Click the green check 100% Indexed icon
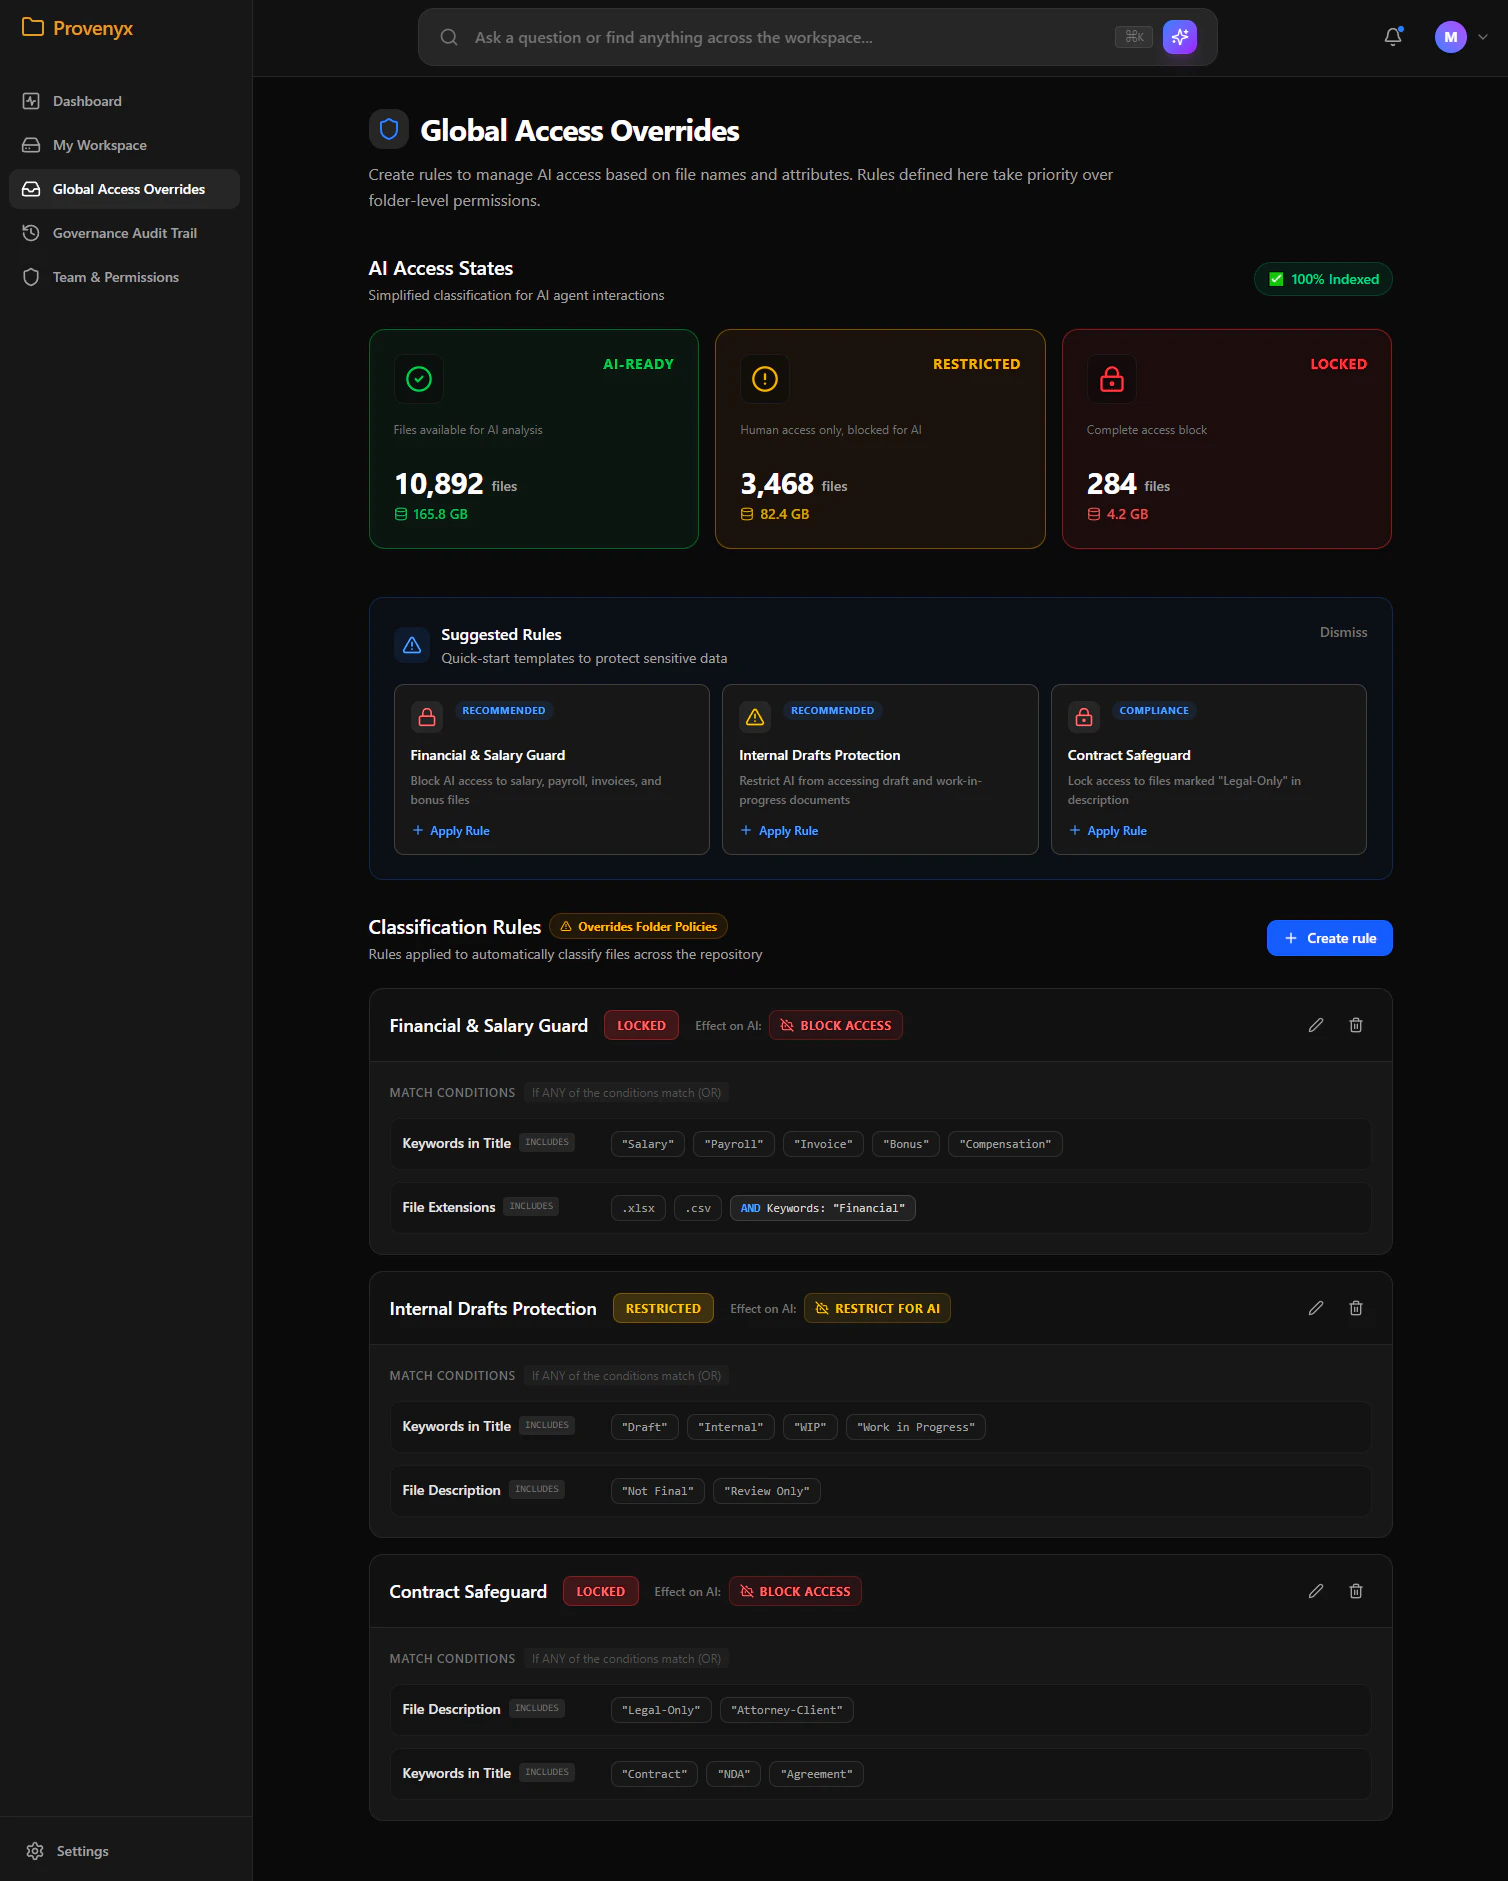1508x1881 pixels. click(x=1276, y=279)
